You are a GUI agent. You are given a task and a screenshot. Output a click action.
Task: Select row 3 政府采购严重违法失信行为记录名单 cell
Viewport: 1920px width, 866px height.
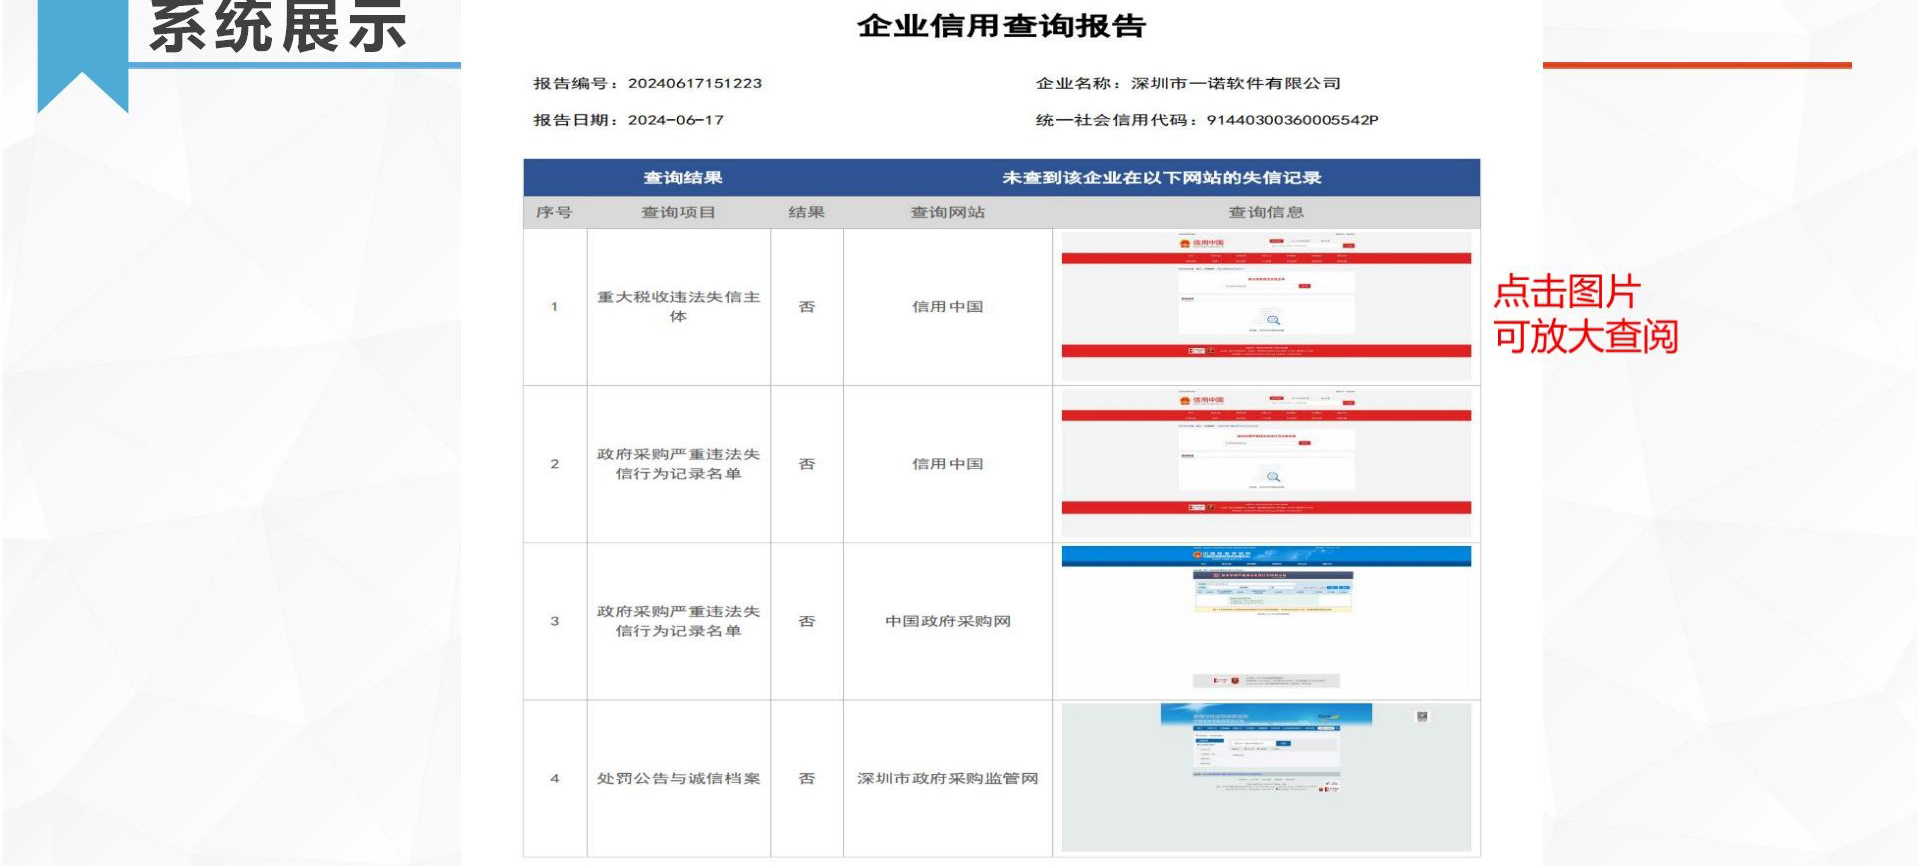click(x=679, y=621)
